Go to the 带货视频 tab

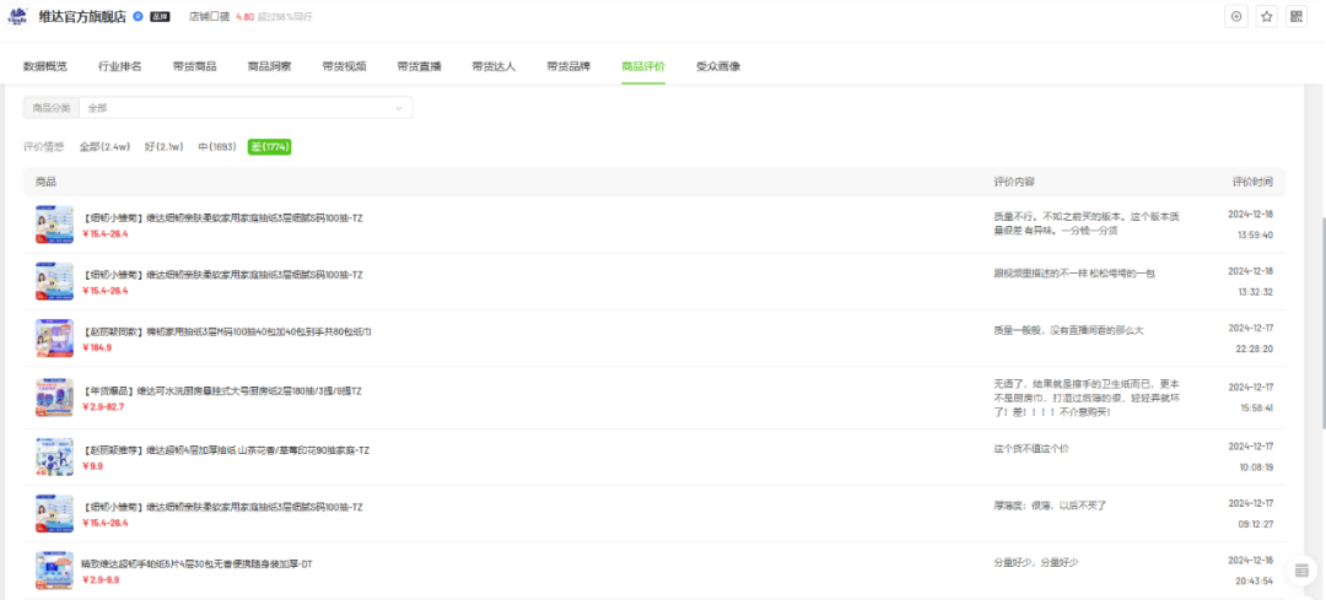point(344,67)
